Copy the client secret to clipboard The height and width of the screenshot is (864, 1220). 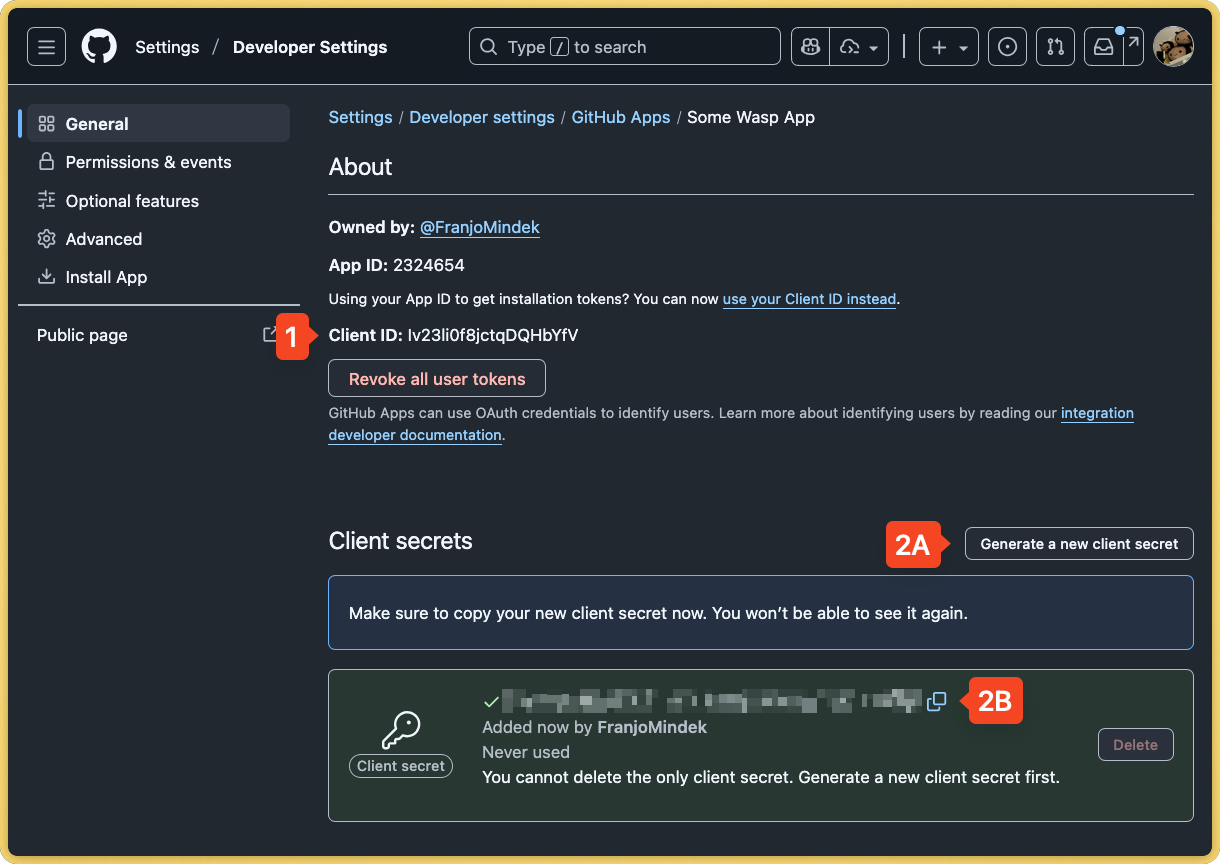click(x=936, y=702)
